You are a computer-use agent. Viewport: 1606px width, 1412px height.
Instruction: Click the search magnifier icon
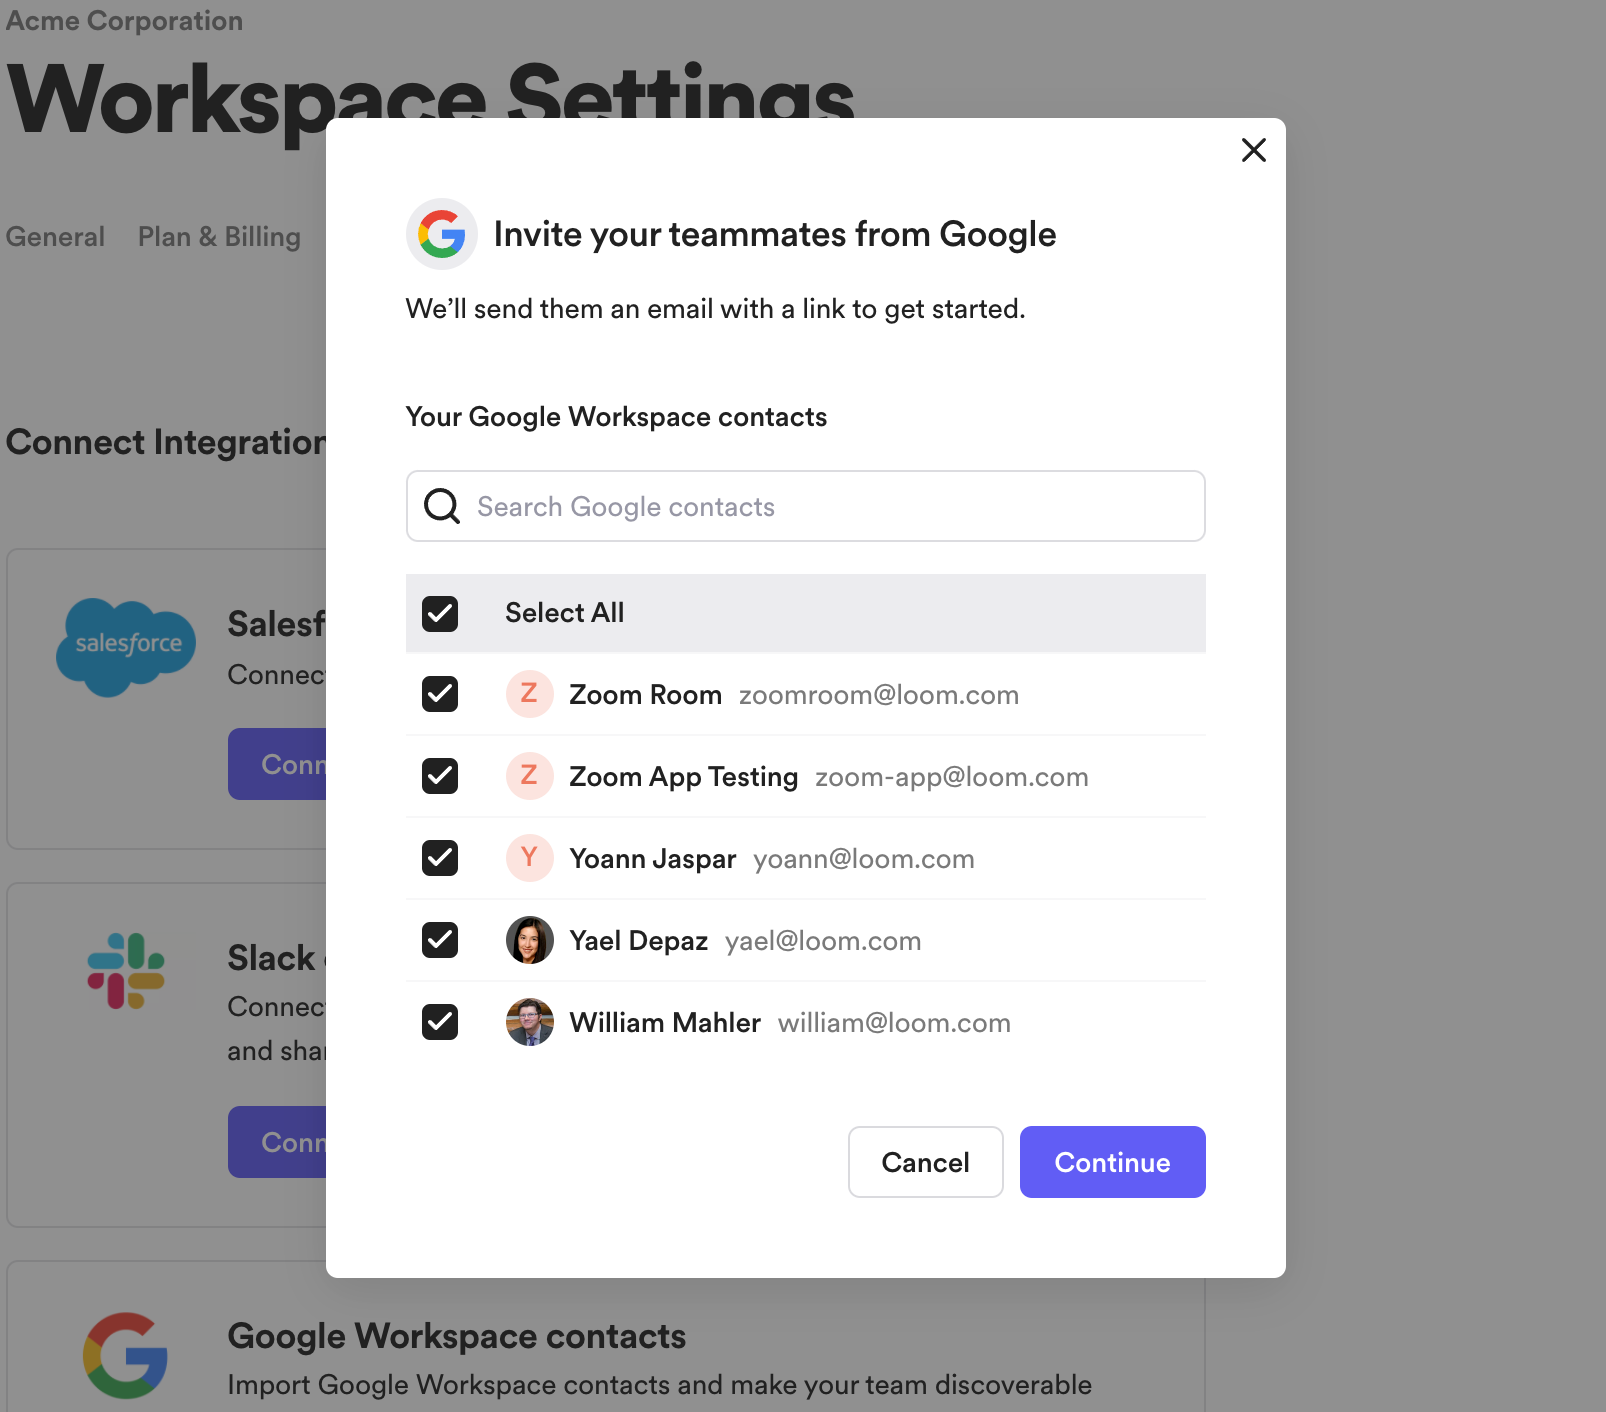(x=440, y=506)
